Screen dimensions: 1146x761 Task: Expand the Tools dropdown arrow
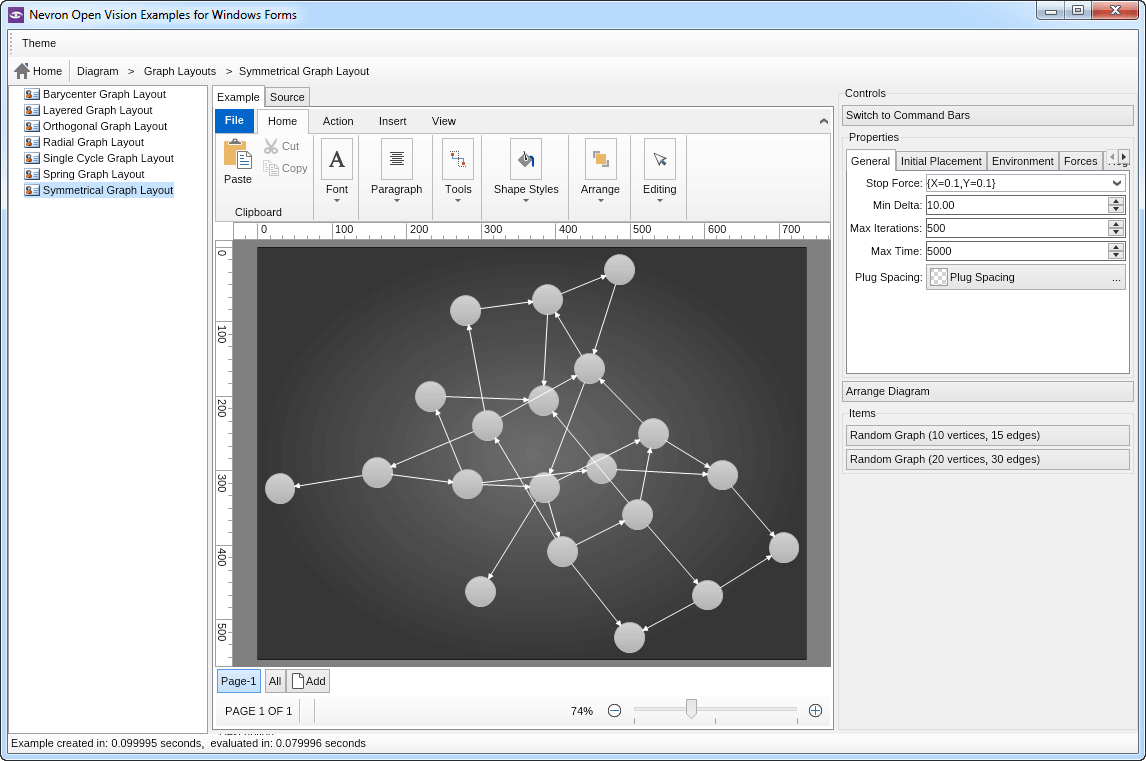[458, 200]
